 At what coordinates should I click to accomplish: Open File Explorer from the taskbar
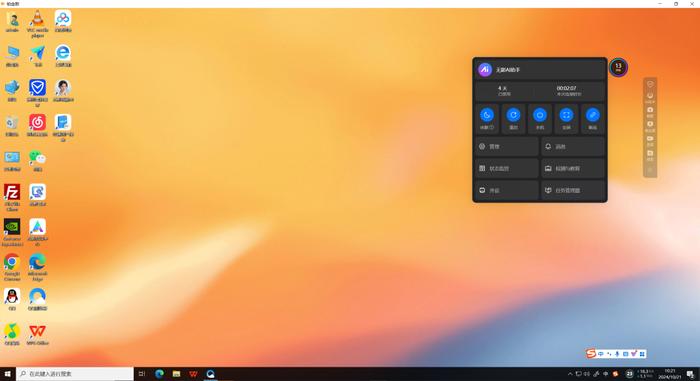click(176, 374)
